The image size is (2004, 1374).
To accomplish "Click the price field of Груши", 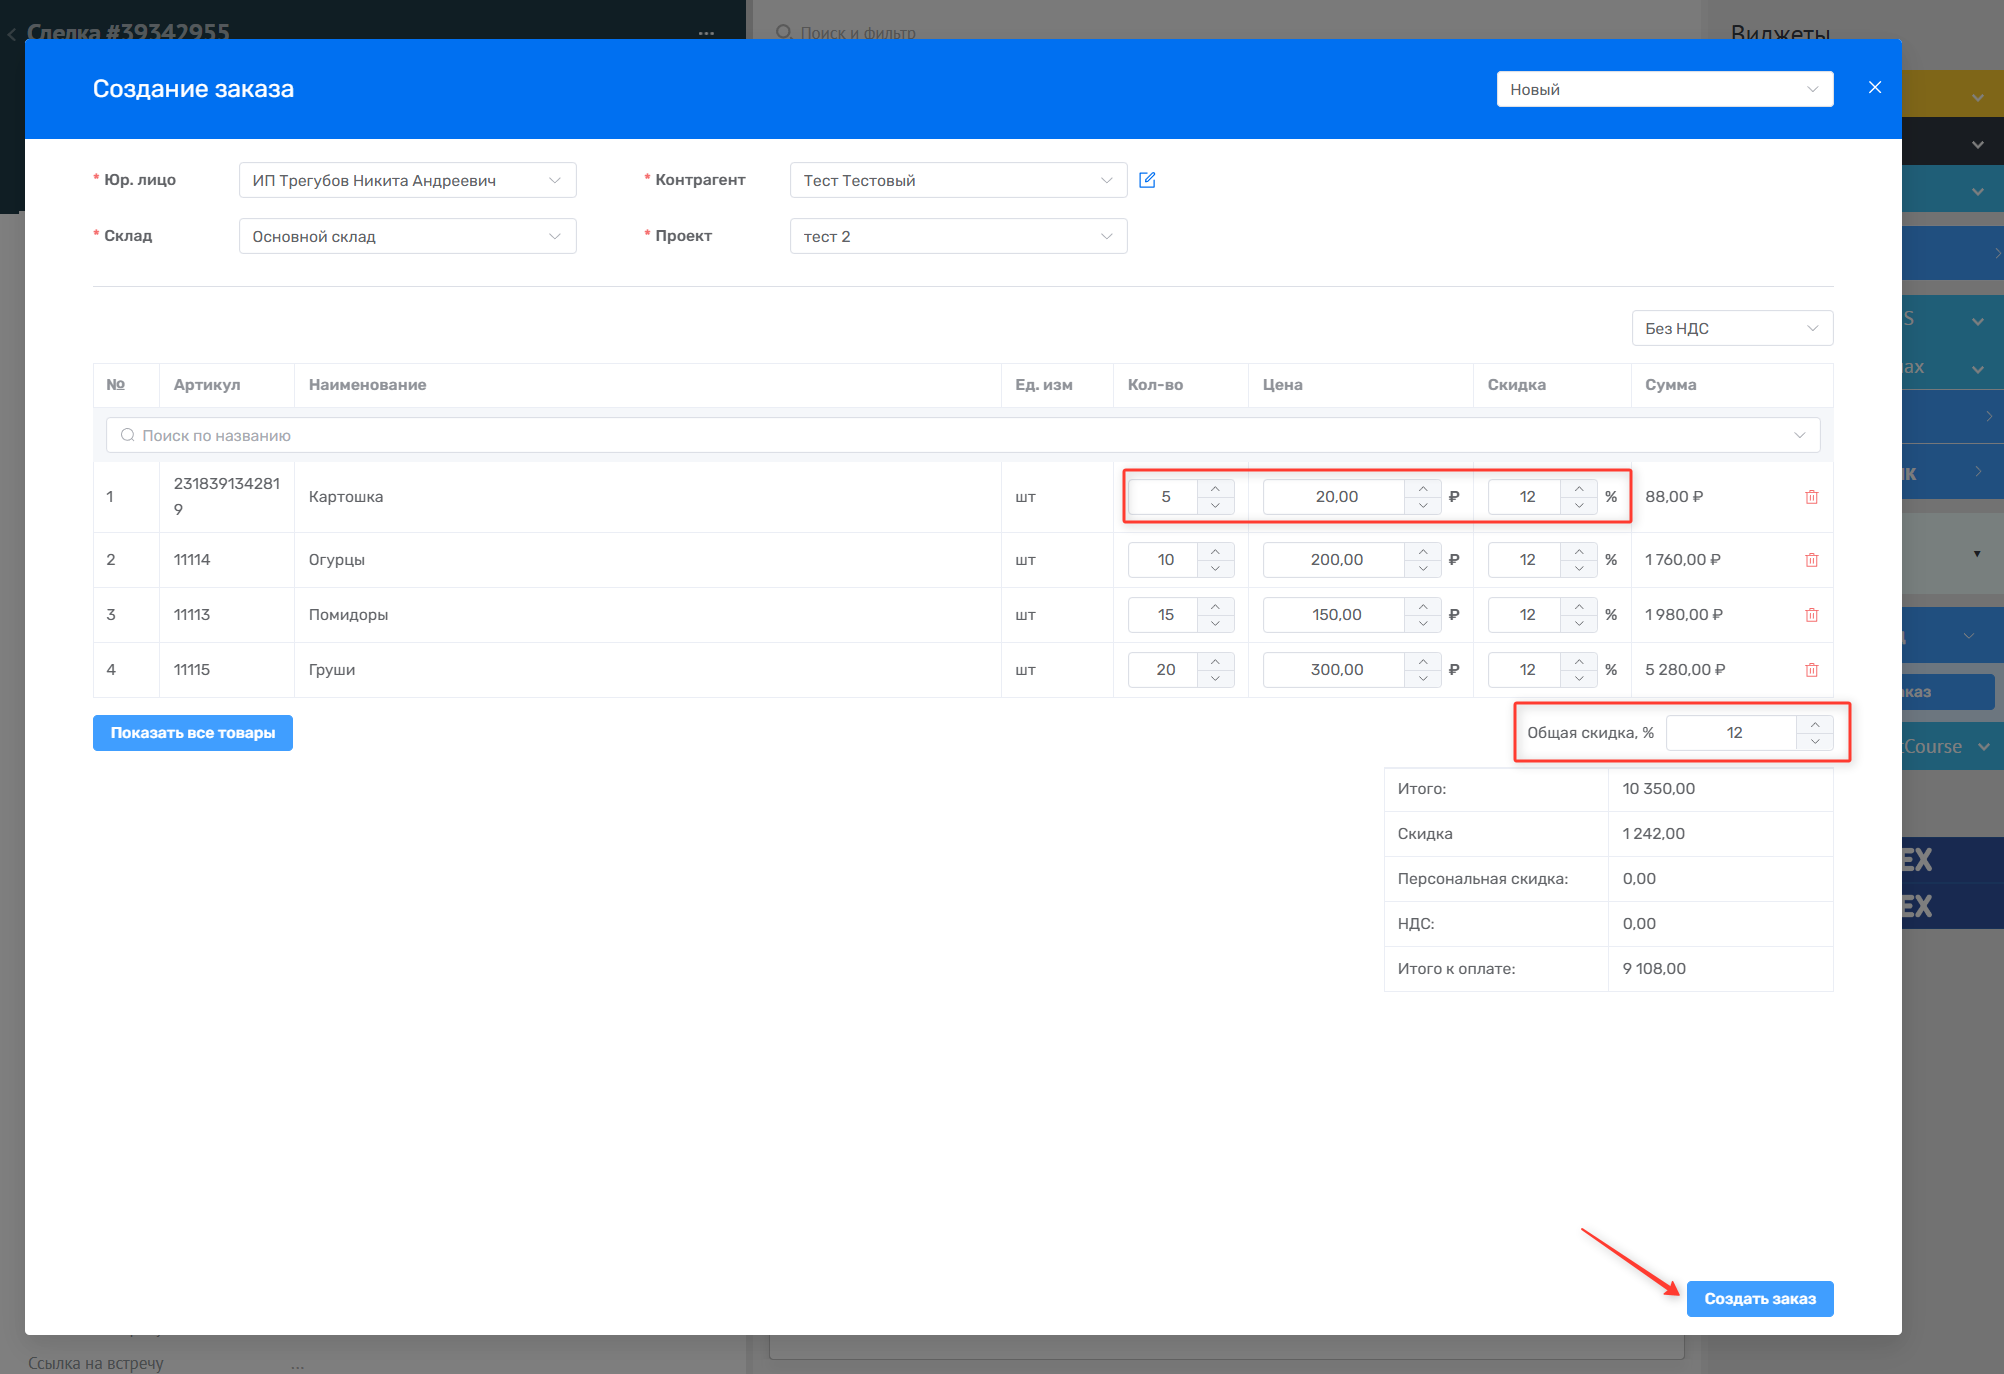I will tap(1335, 670).
